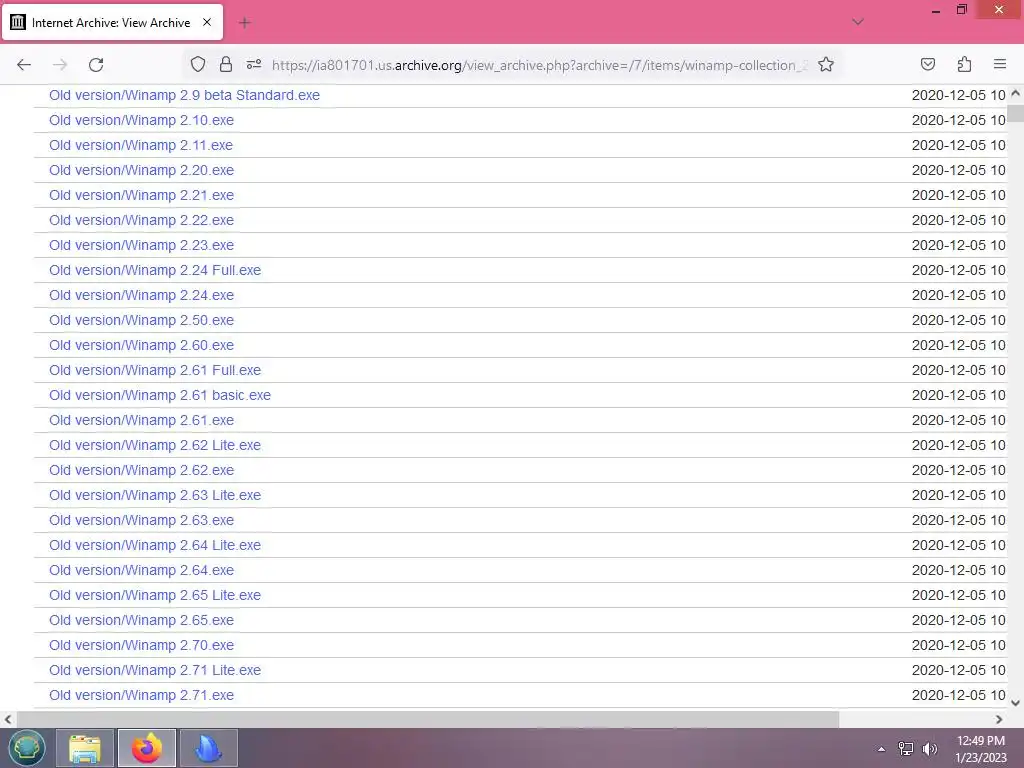The height and width of the screenshot is (768, 1024).
Task: Go back to the previous page
Action: 24,65
